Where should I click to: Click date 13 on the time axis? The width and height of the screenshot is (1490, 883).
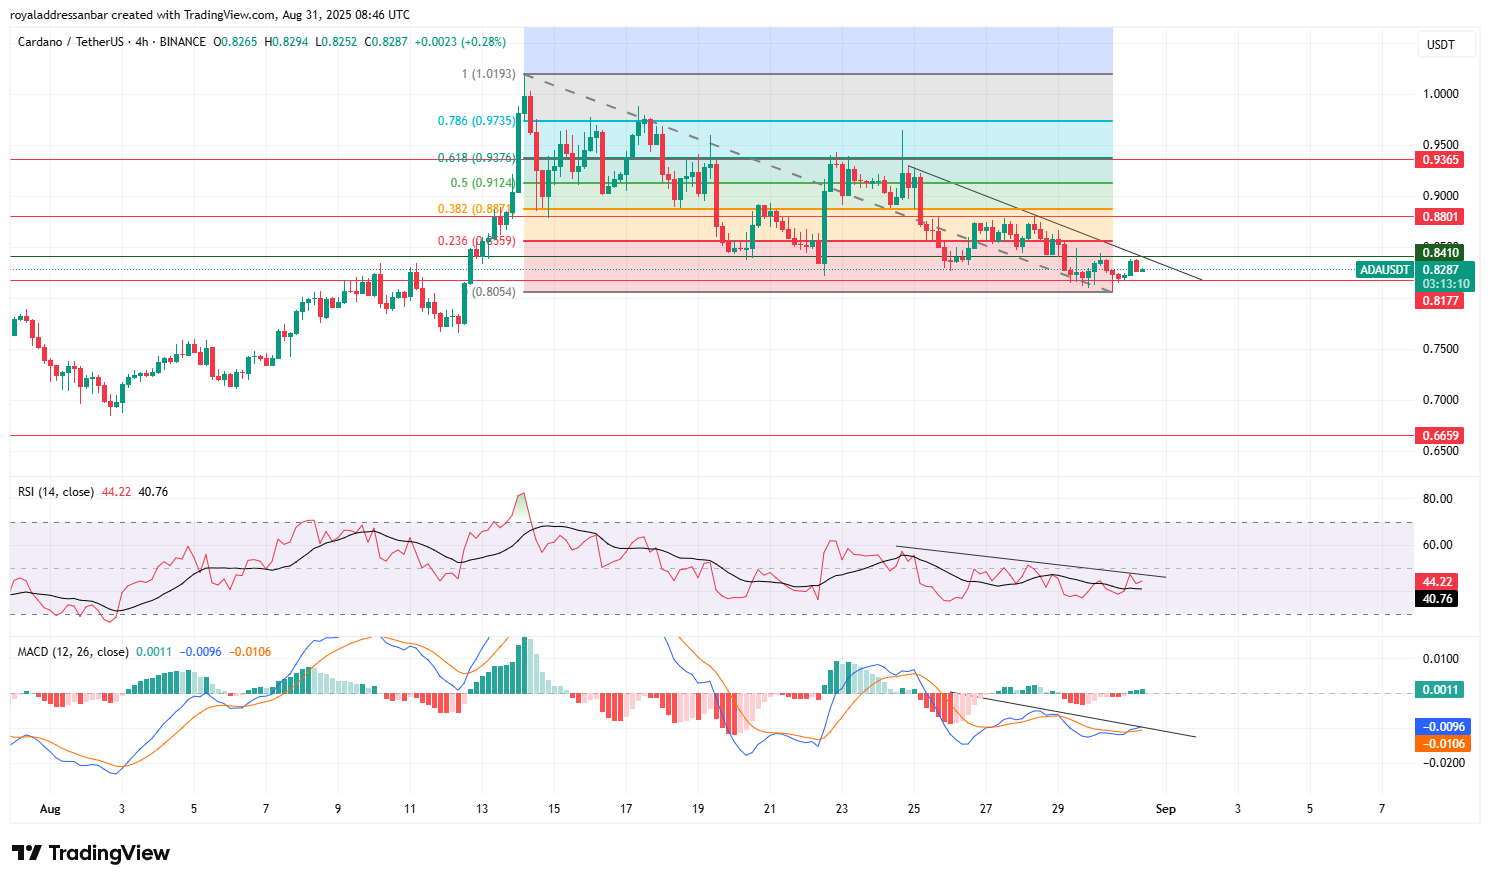(x=482, y=809)
